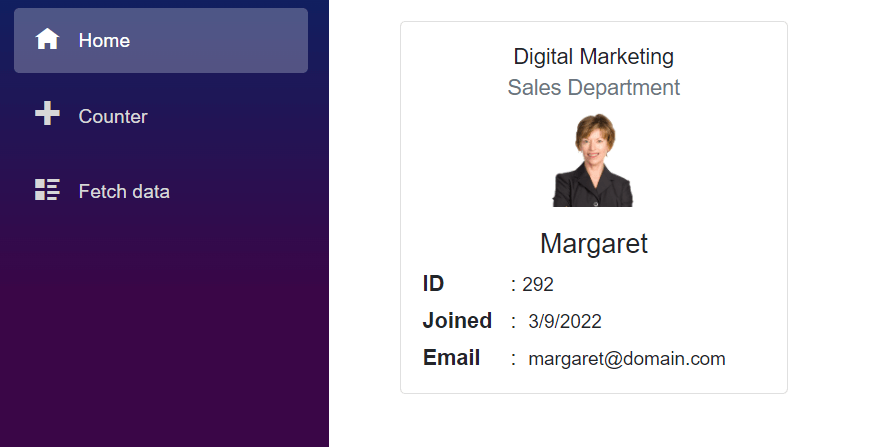The image size is (895, 447).
Task: Go to the Counter page
Action: pos(113,116)
